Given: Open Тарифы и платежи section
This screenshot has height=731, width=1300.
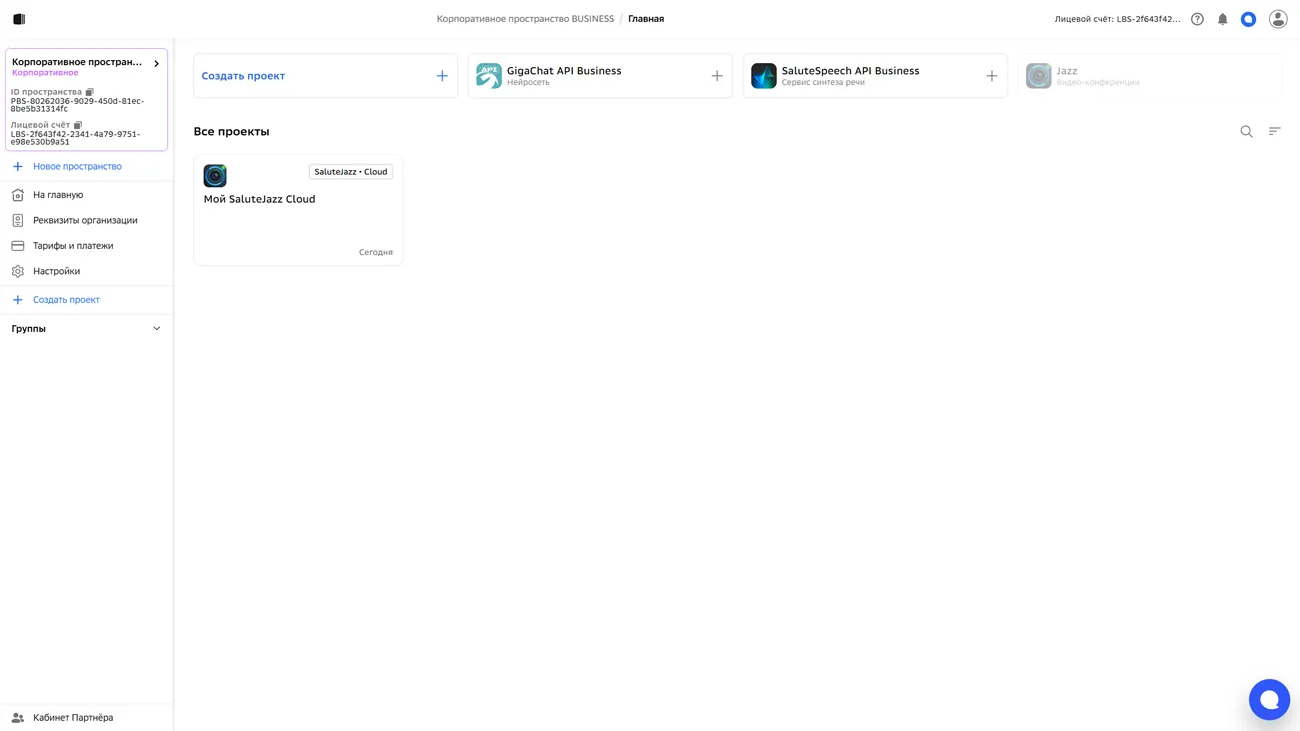Looking at the screenshot, I should [73, 246].
